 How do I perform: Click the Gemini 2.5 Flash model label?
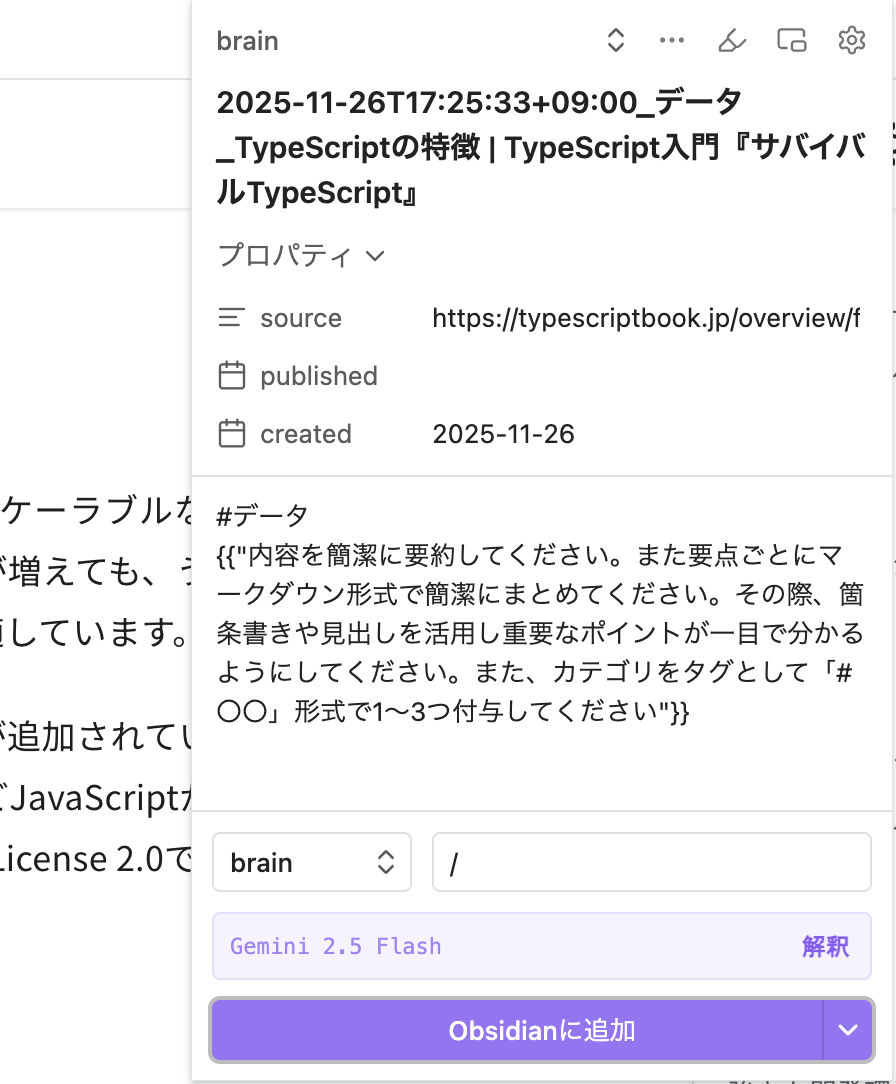pos(336,946)
